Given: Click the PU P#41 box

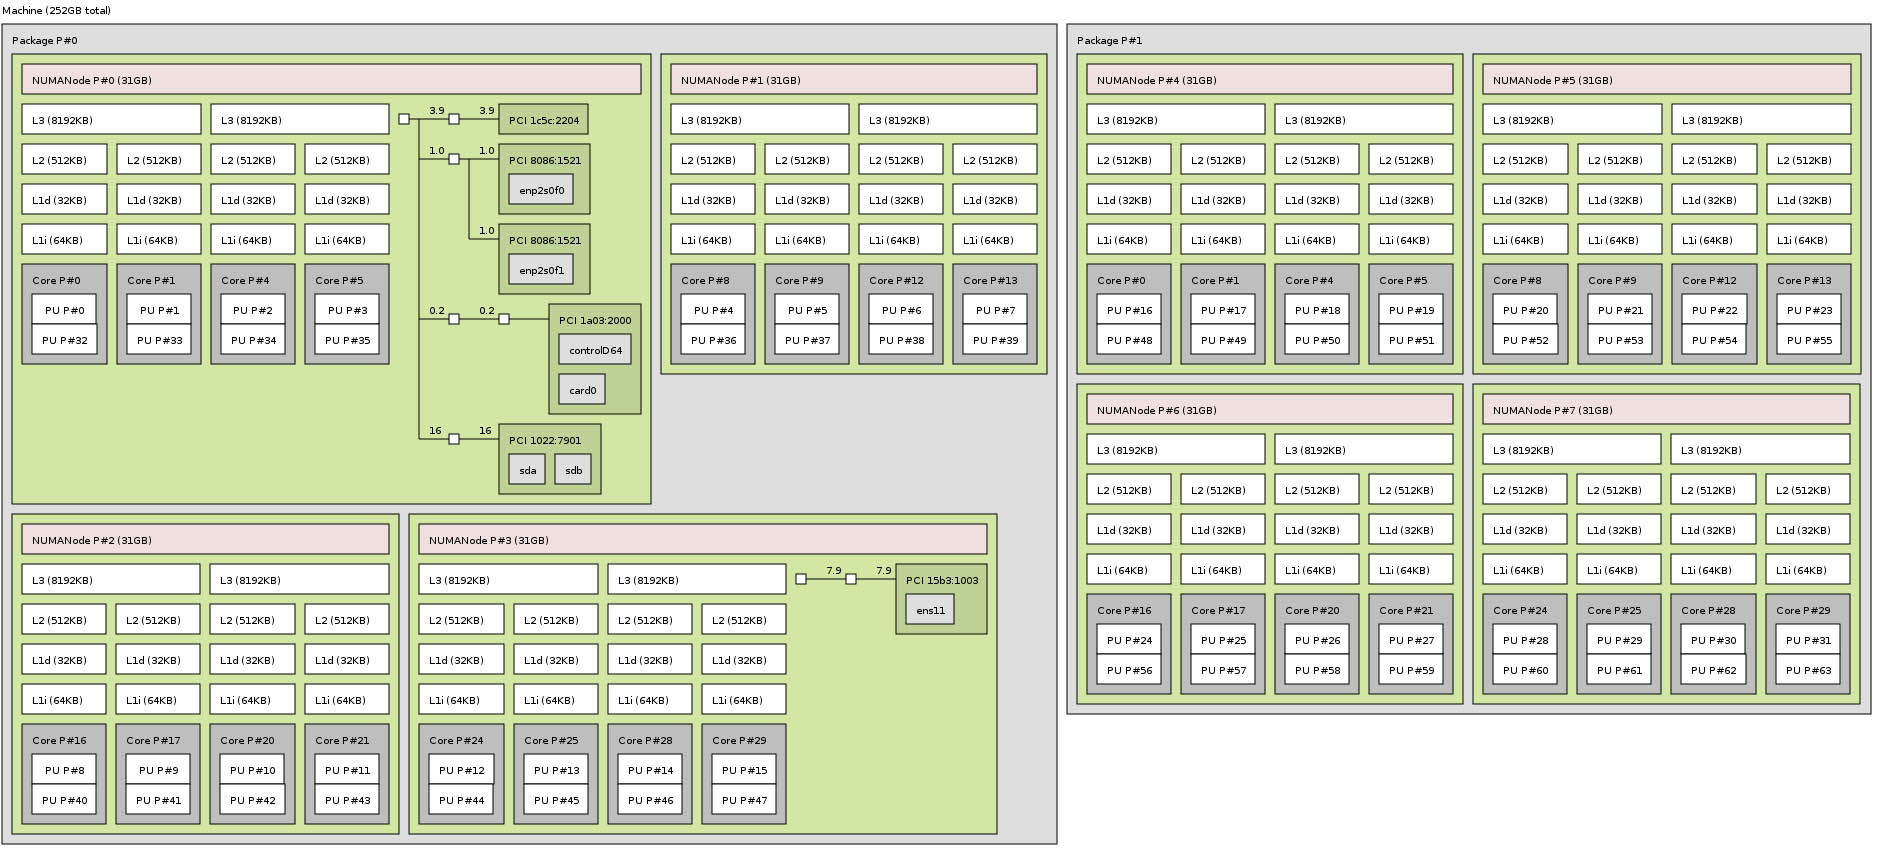Looking at the screenshot, I should tap(158, 800).
